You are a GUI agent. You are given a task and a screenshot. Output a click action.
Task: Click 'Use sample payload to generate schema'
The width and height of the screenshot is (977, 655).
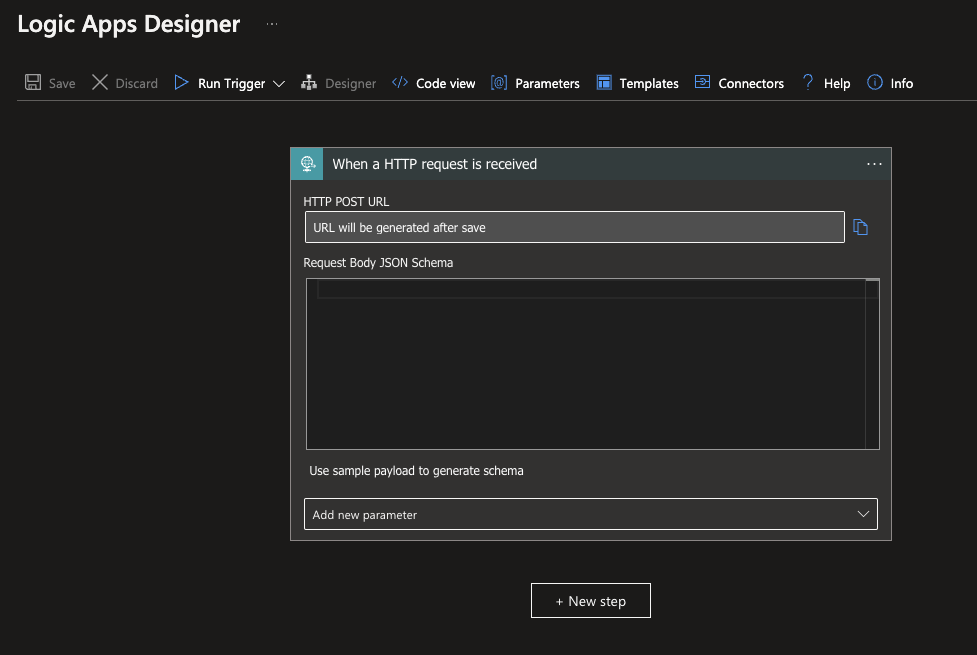pyautogui.click(x=416, y=471)
